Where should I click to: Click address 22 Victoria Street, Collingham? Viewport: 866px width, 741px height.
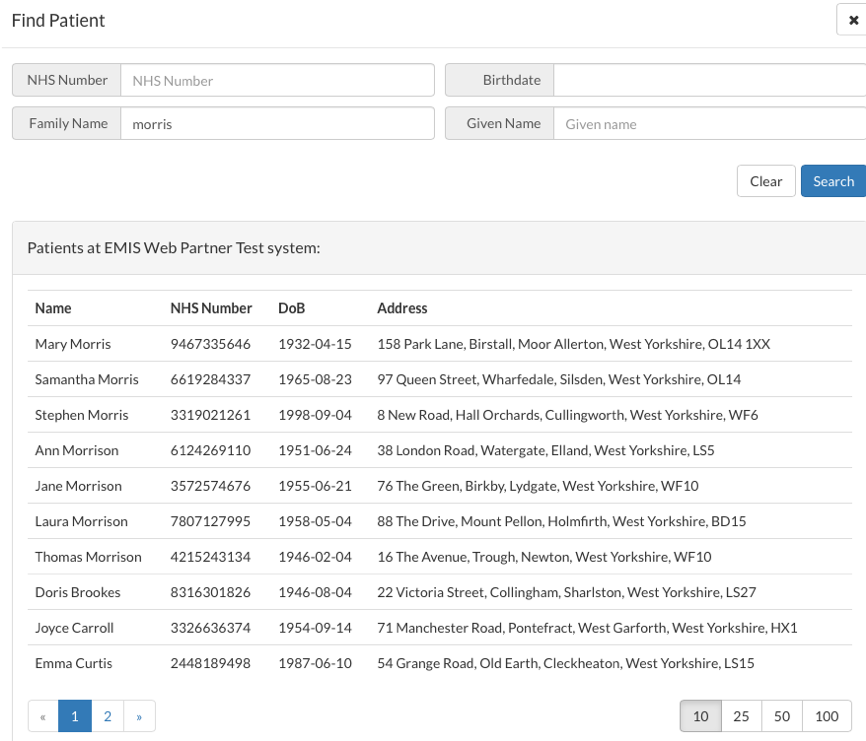567,592
